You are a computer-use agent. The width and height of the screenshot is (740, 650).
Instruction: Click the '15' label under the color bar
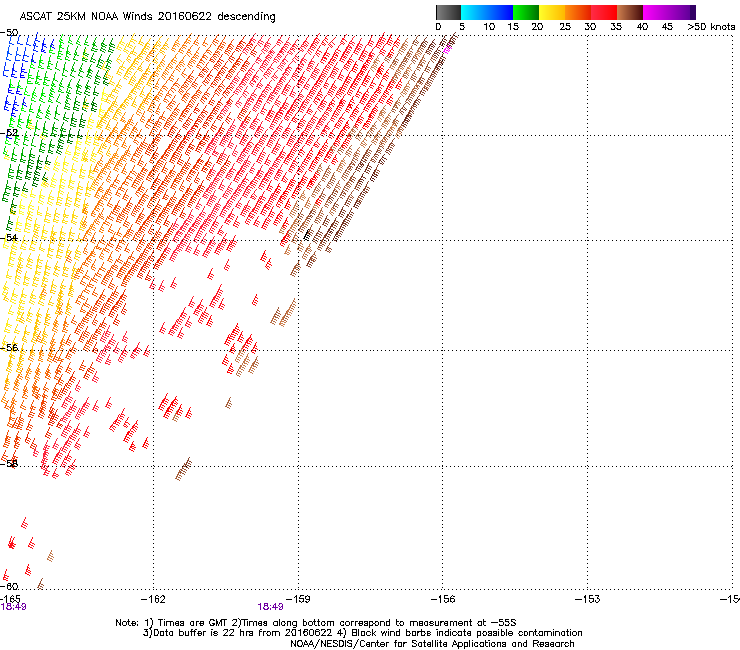click(513, 27)
